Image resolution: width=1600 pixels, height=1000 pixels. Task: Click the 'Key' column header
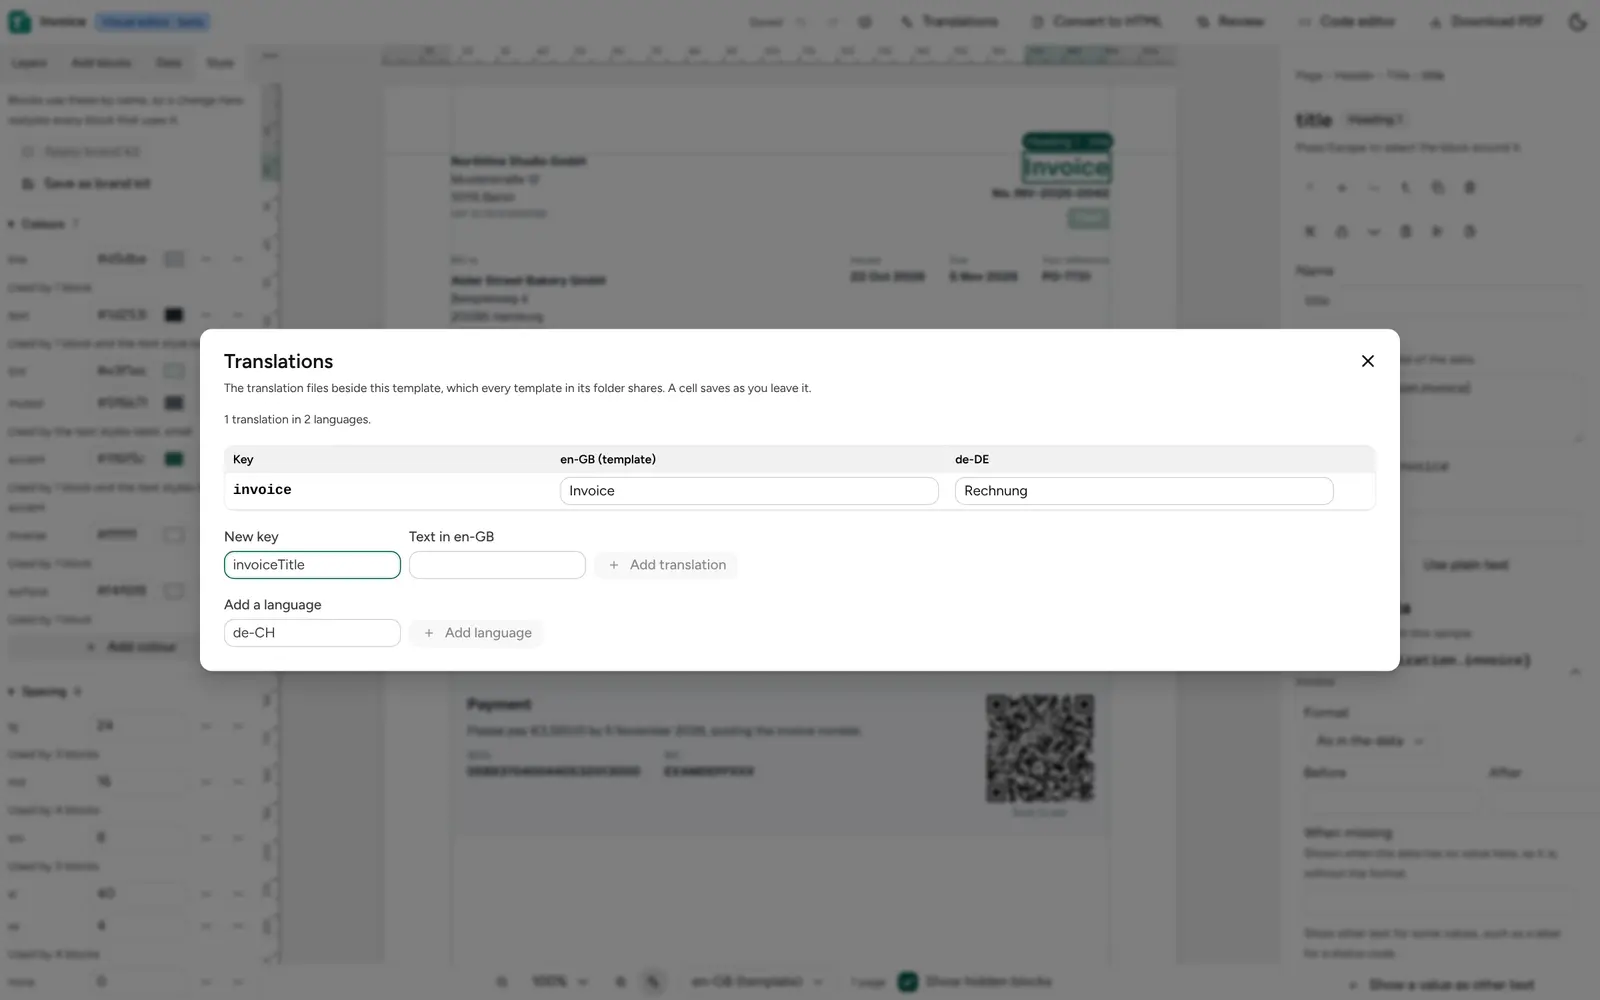[x=243, y=459]
